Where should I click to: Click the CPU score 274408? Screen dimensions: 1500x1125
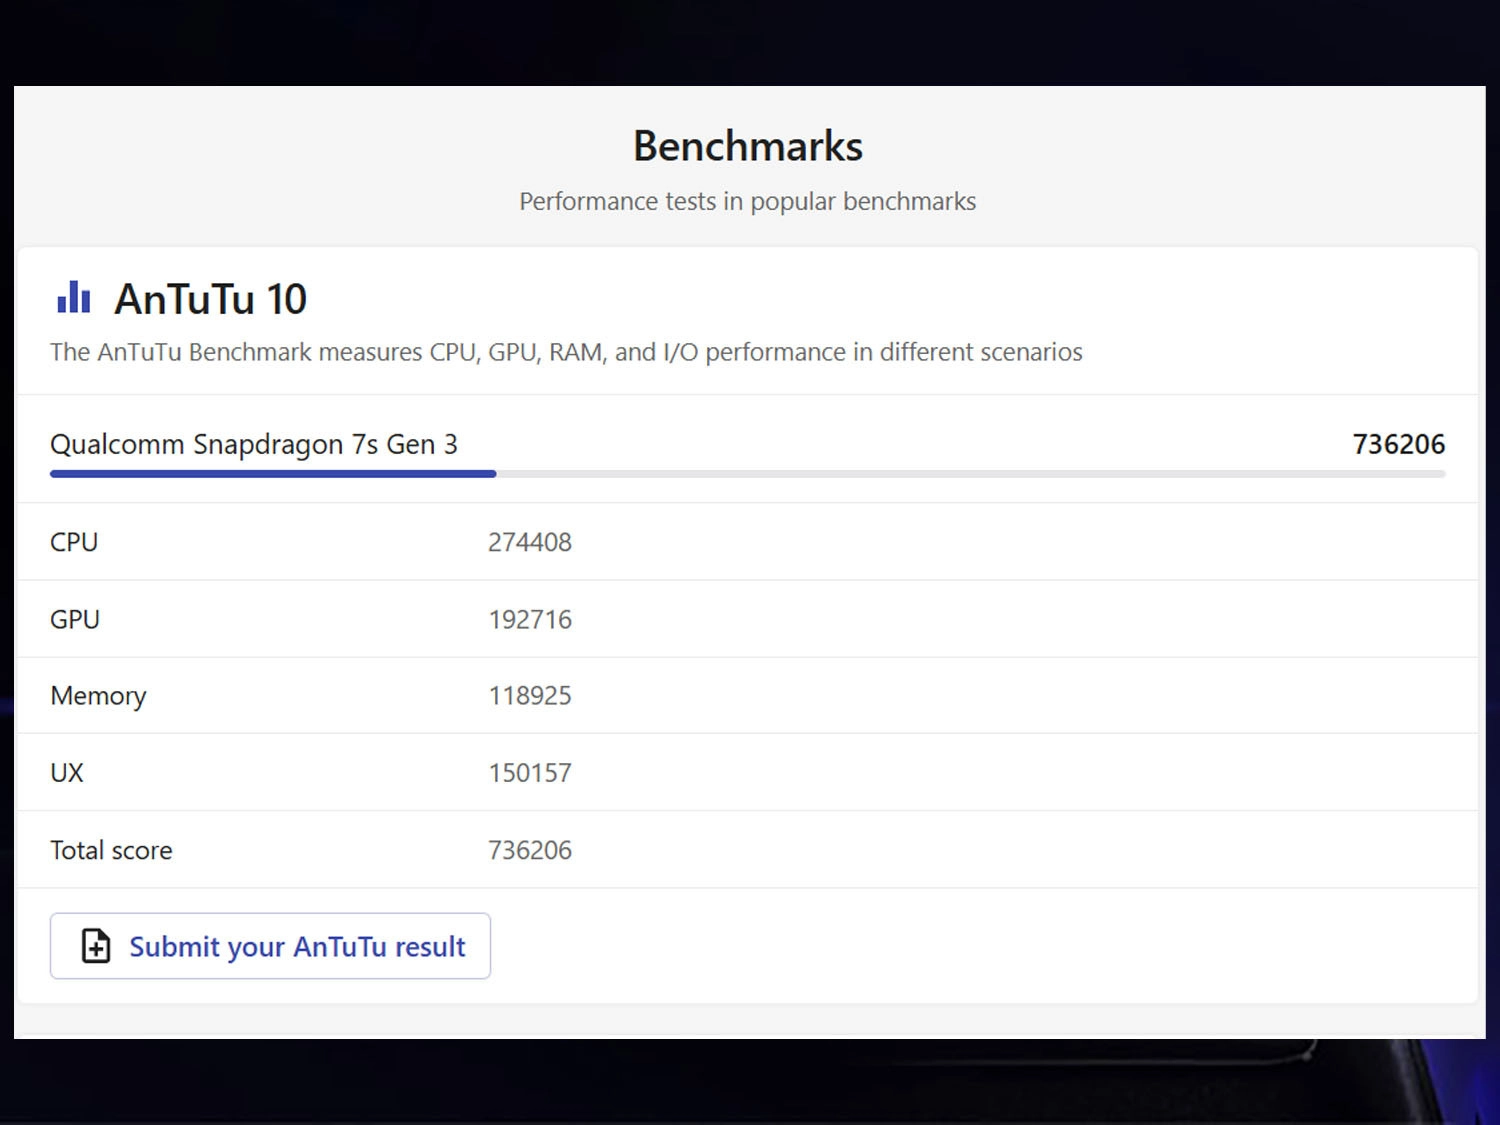530,542
